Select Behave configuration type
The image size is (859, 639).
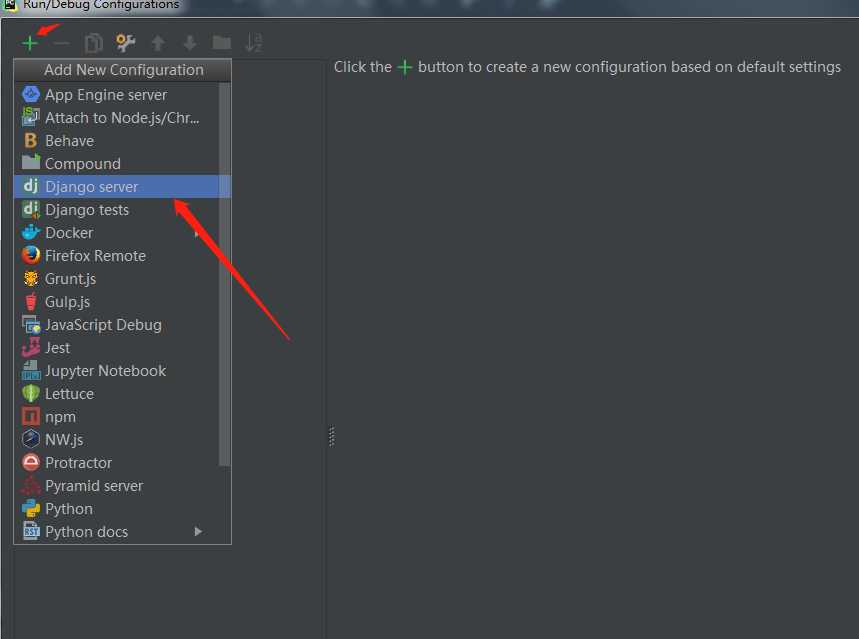(117, 140)
